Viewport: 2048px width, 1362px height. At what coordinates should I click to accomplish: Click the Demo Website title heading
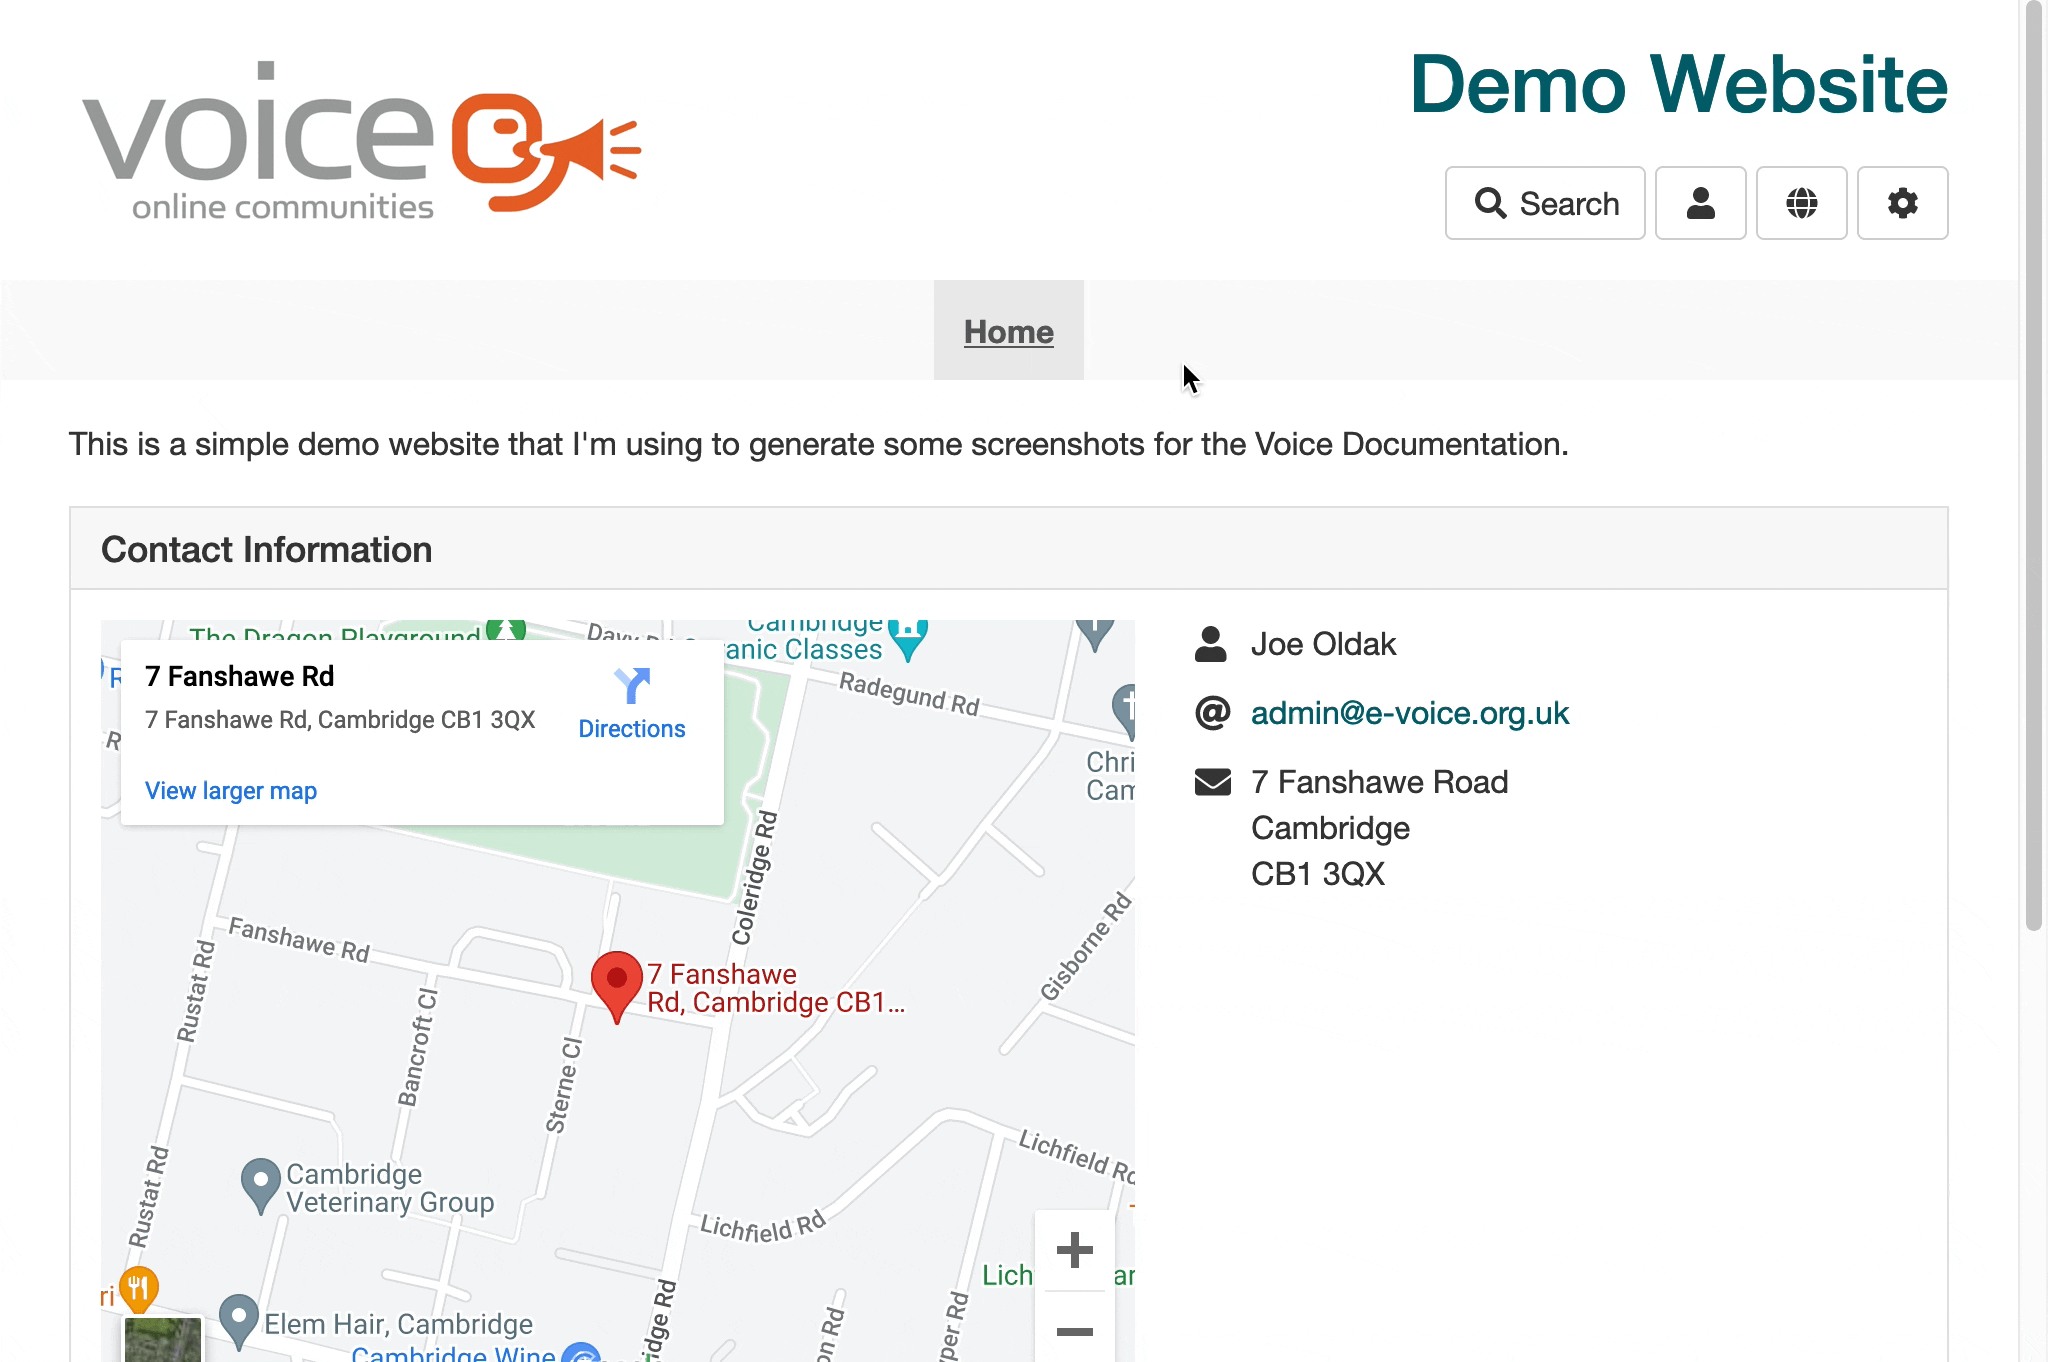pyautogui.click(x=1678, y=84)
